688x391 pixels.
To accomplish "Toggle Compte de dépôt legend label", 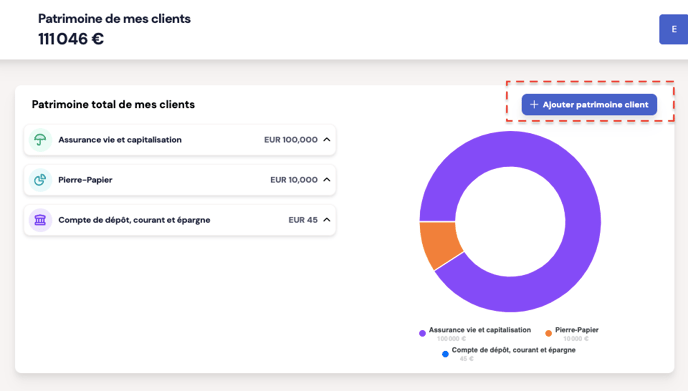I will point(513,350).
